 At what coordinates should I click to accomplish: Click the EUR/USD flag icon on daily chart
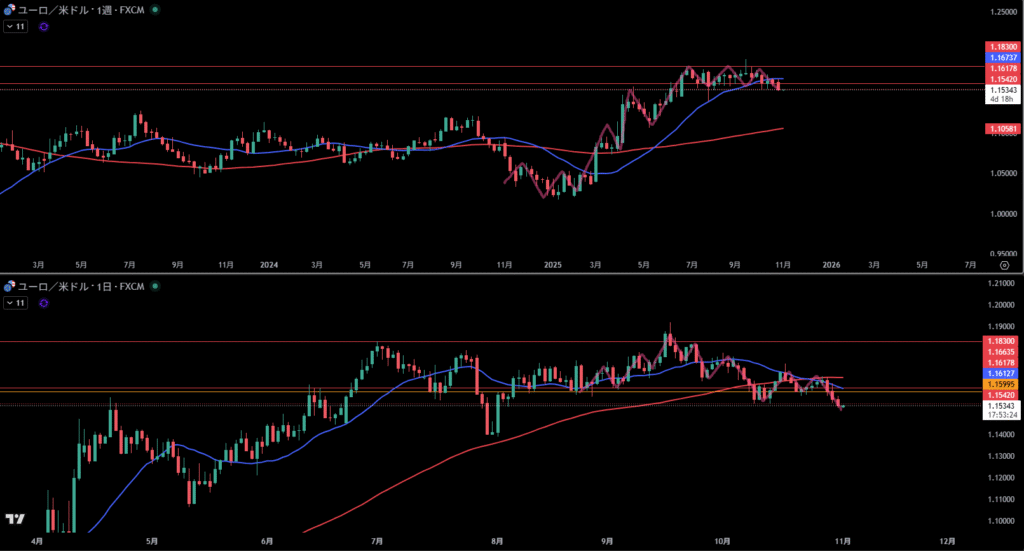coord(9,287)
